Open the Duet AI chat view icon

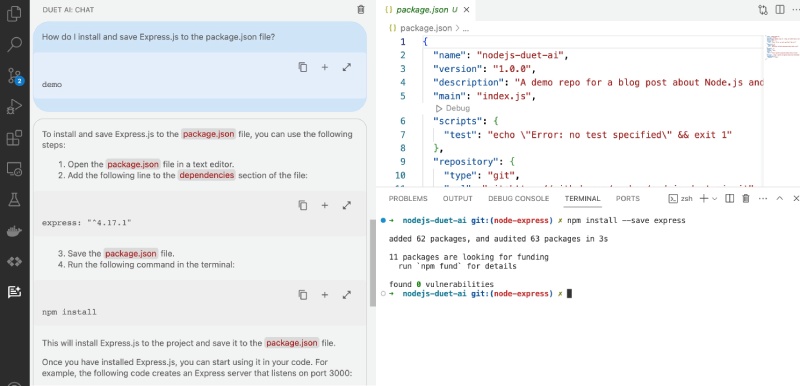pos(14,292)
